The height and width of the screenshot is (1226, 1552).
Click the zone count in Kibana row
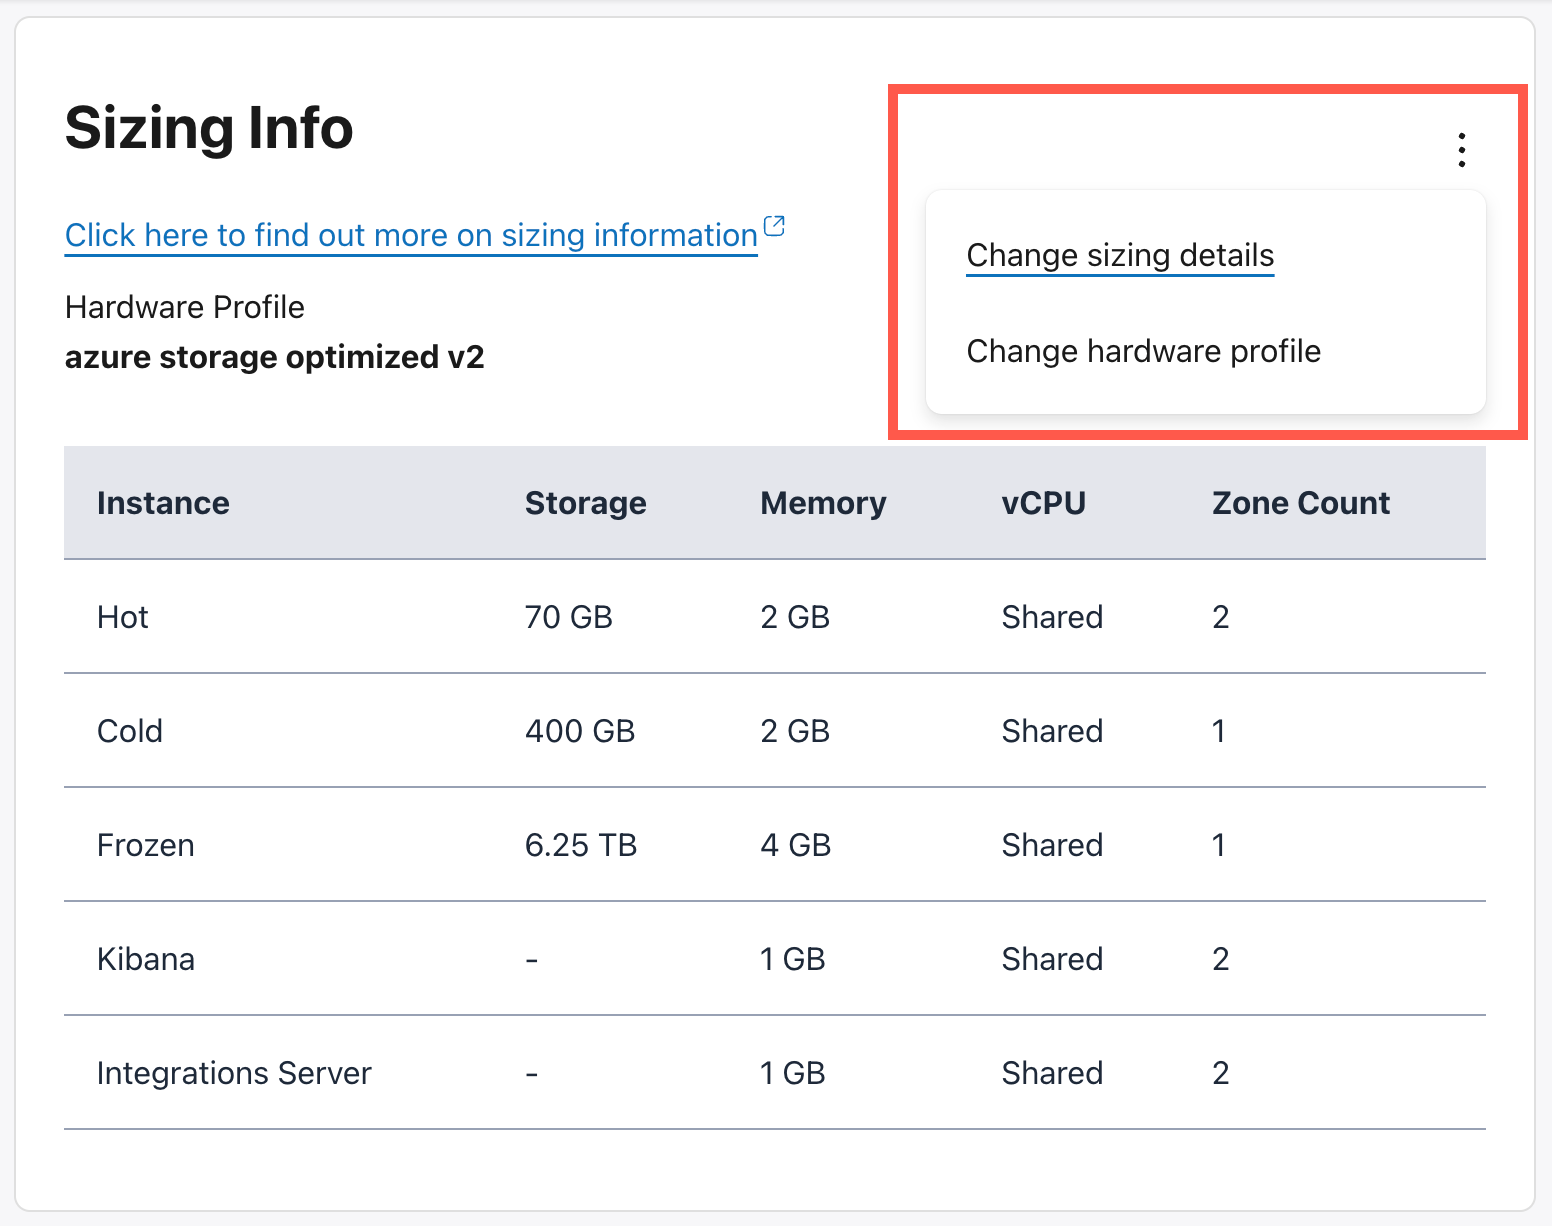(1221, 959)
